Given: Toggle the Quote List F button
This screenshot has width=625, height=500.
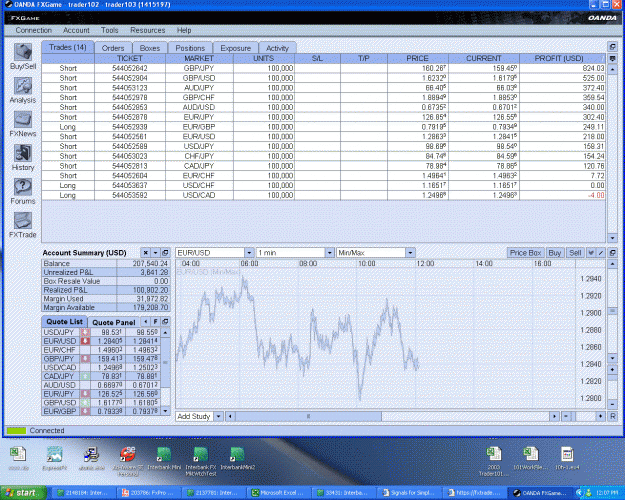Looking at the screenshot, I should pos(155,322).
